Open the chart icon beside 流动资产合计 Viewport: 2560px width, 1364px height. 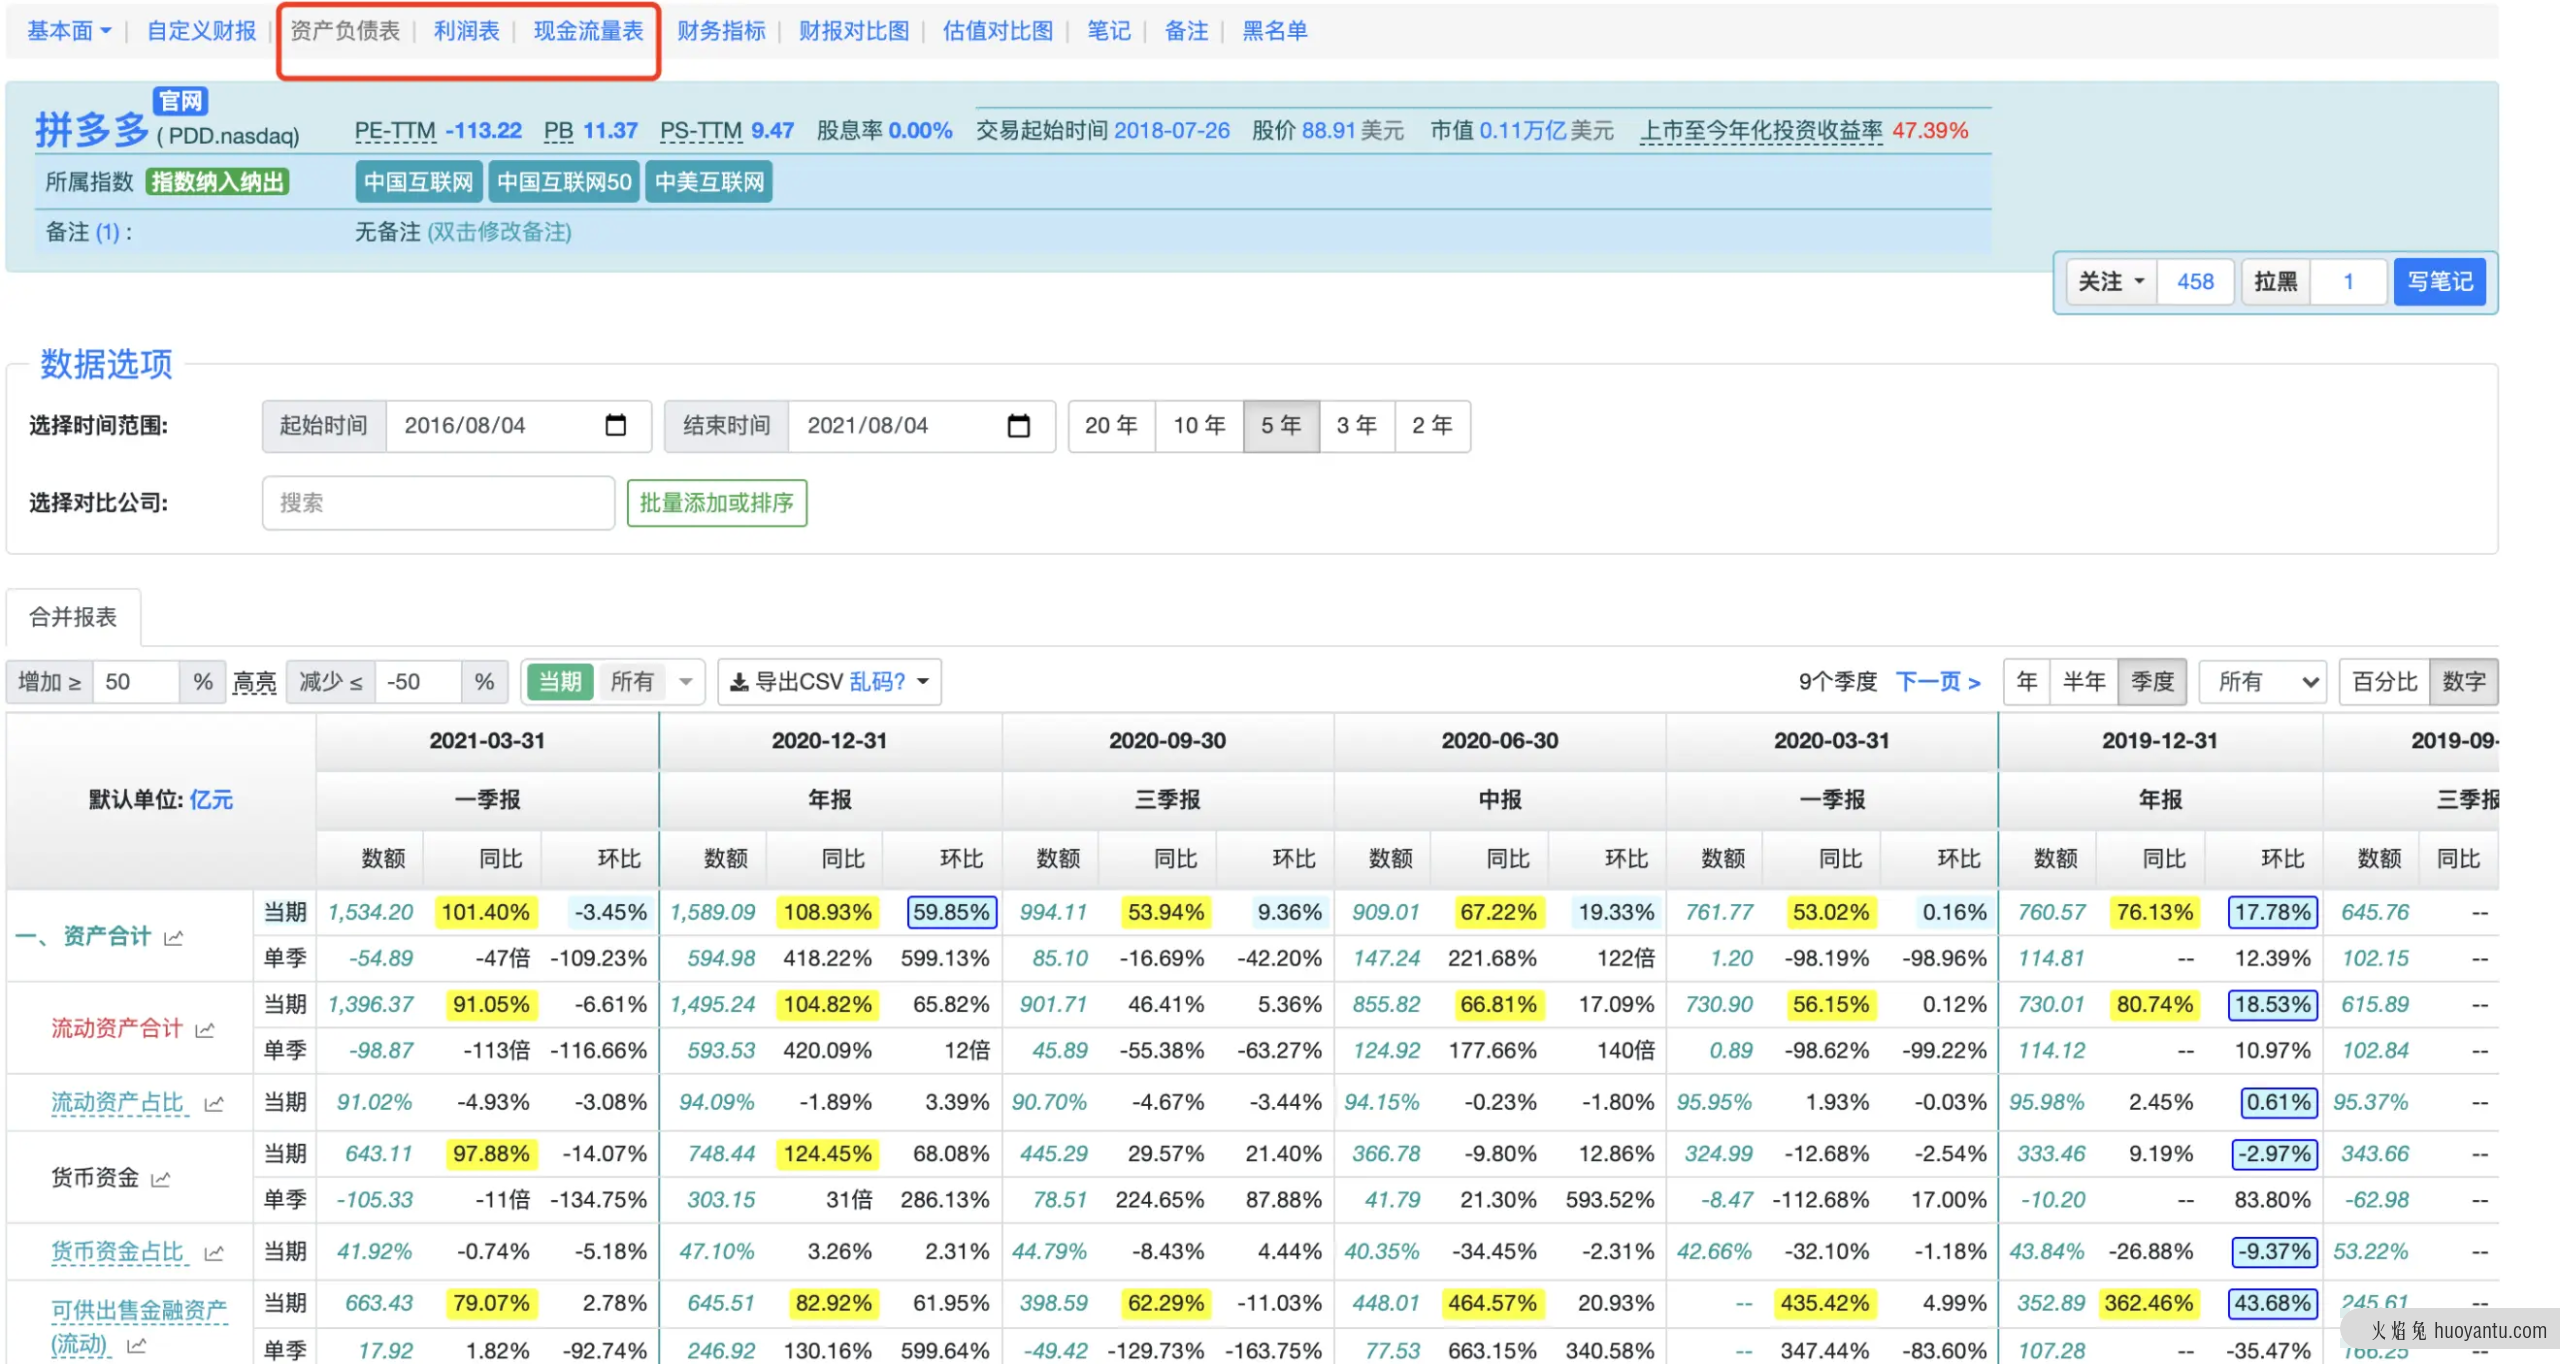coord(205,1029)
